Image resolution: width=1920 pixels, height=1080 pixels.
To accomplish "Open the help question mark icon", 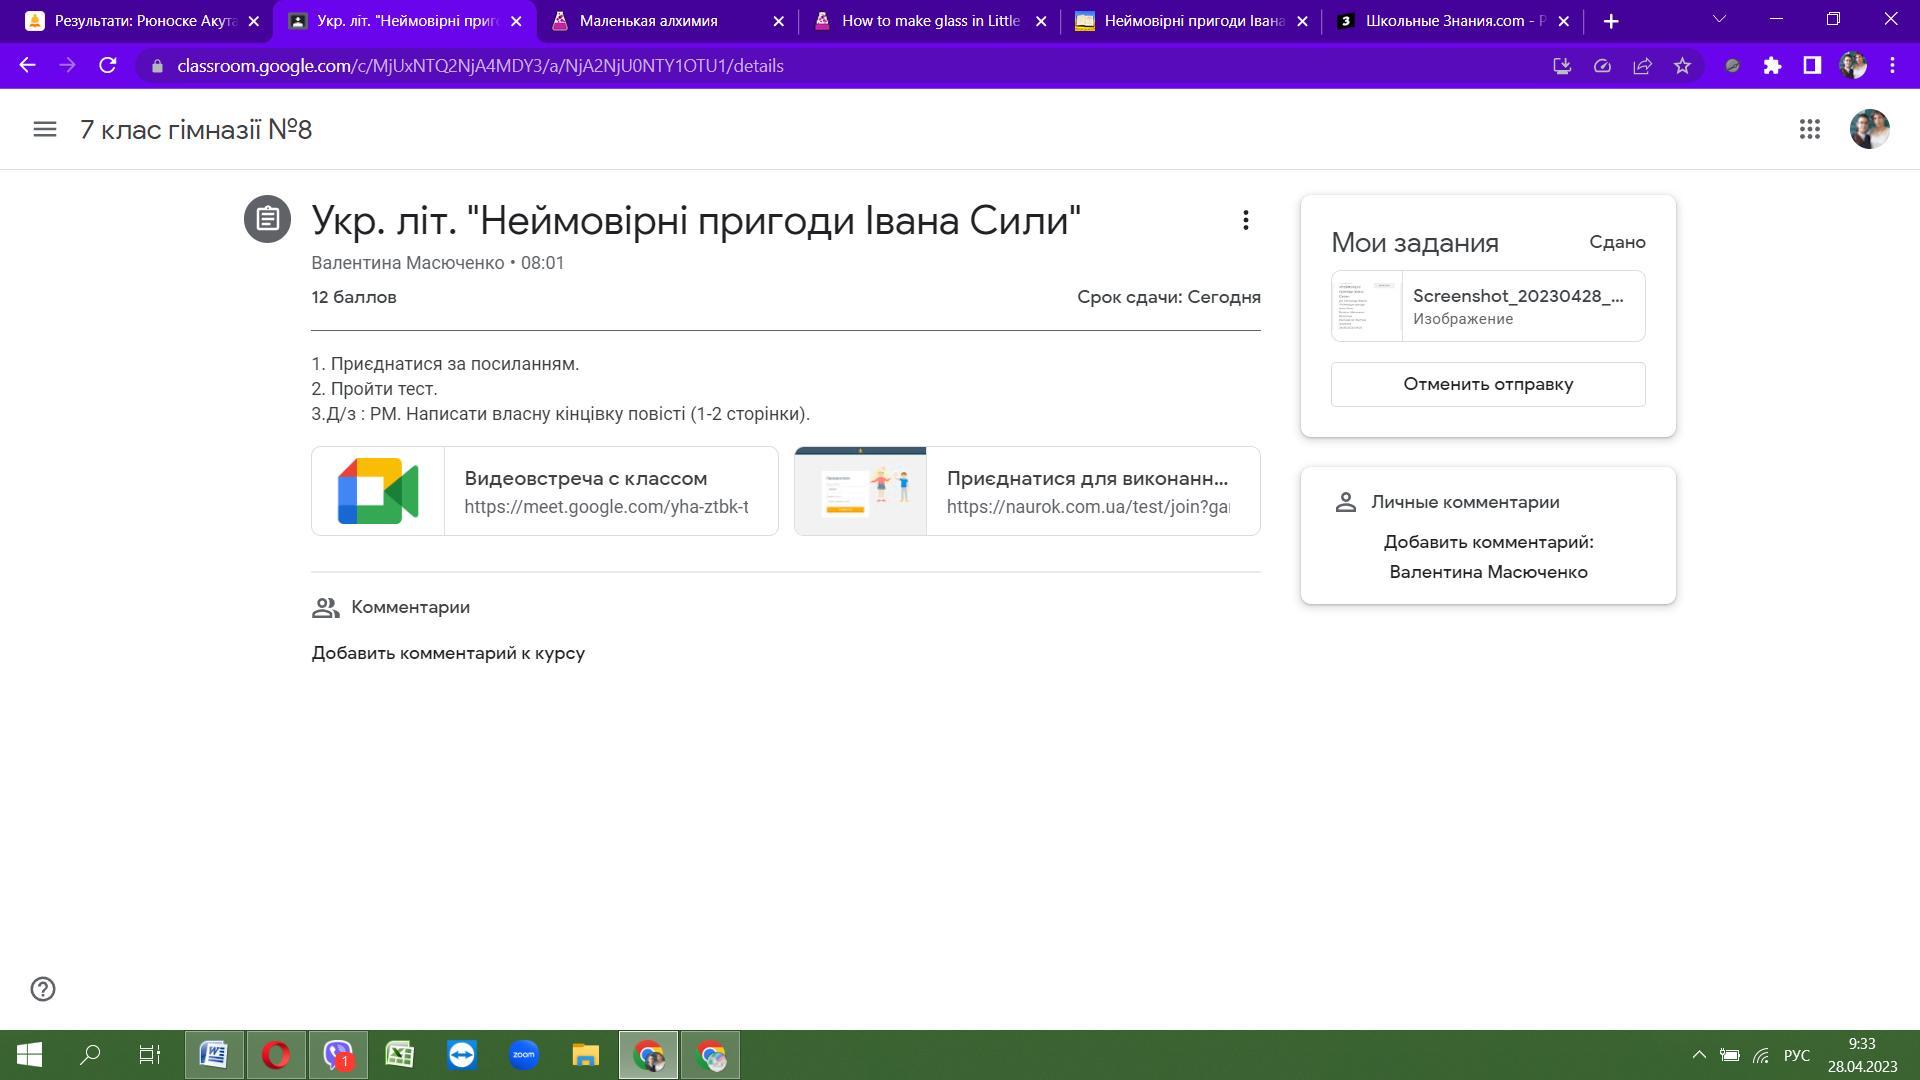I will coord(43,989).
